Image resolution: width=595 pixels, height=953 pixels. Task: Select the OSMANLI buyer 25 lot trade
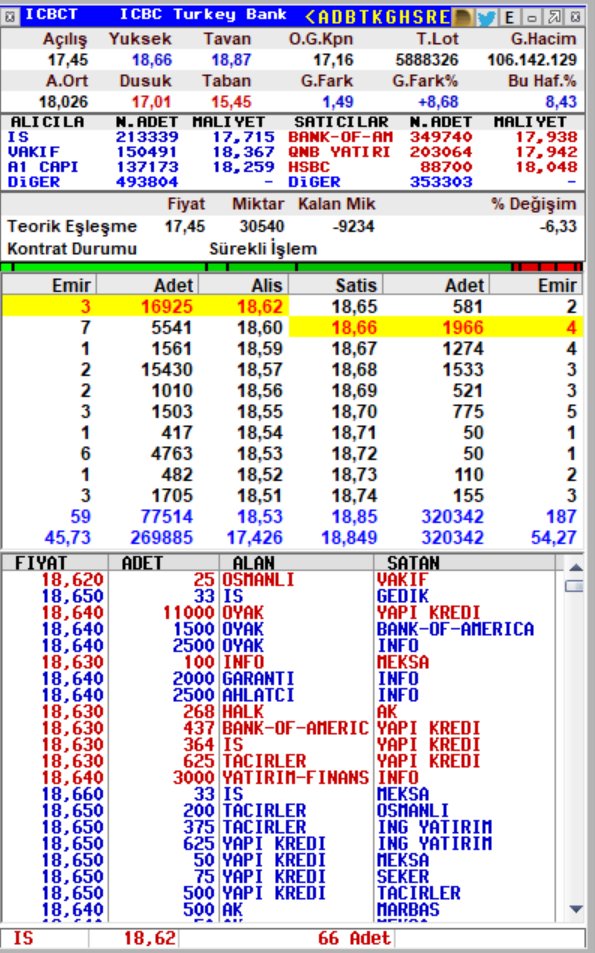[x=278, y=580]
